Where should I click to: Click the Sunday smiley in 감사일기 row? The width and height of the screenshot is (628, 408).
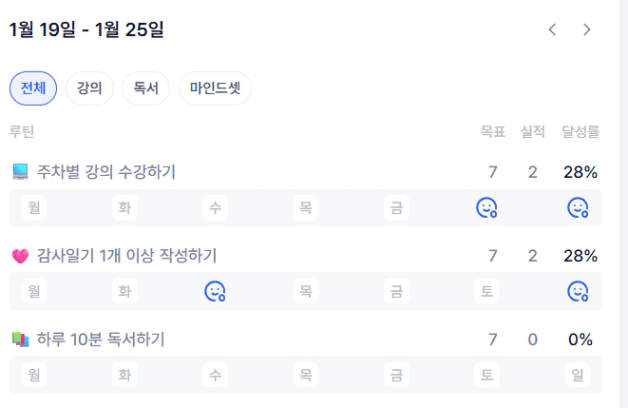pyautogui.click(x=577, y=291)
